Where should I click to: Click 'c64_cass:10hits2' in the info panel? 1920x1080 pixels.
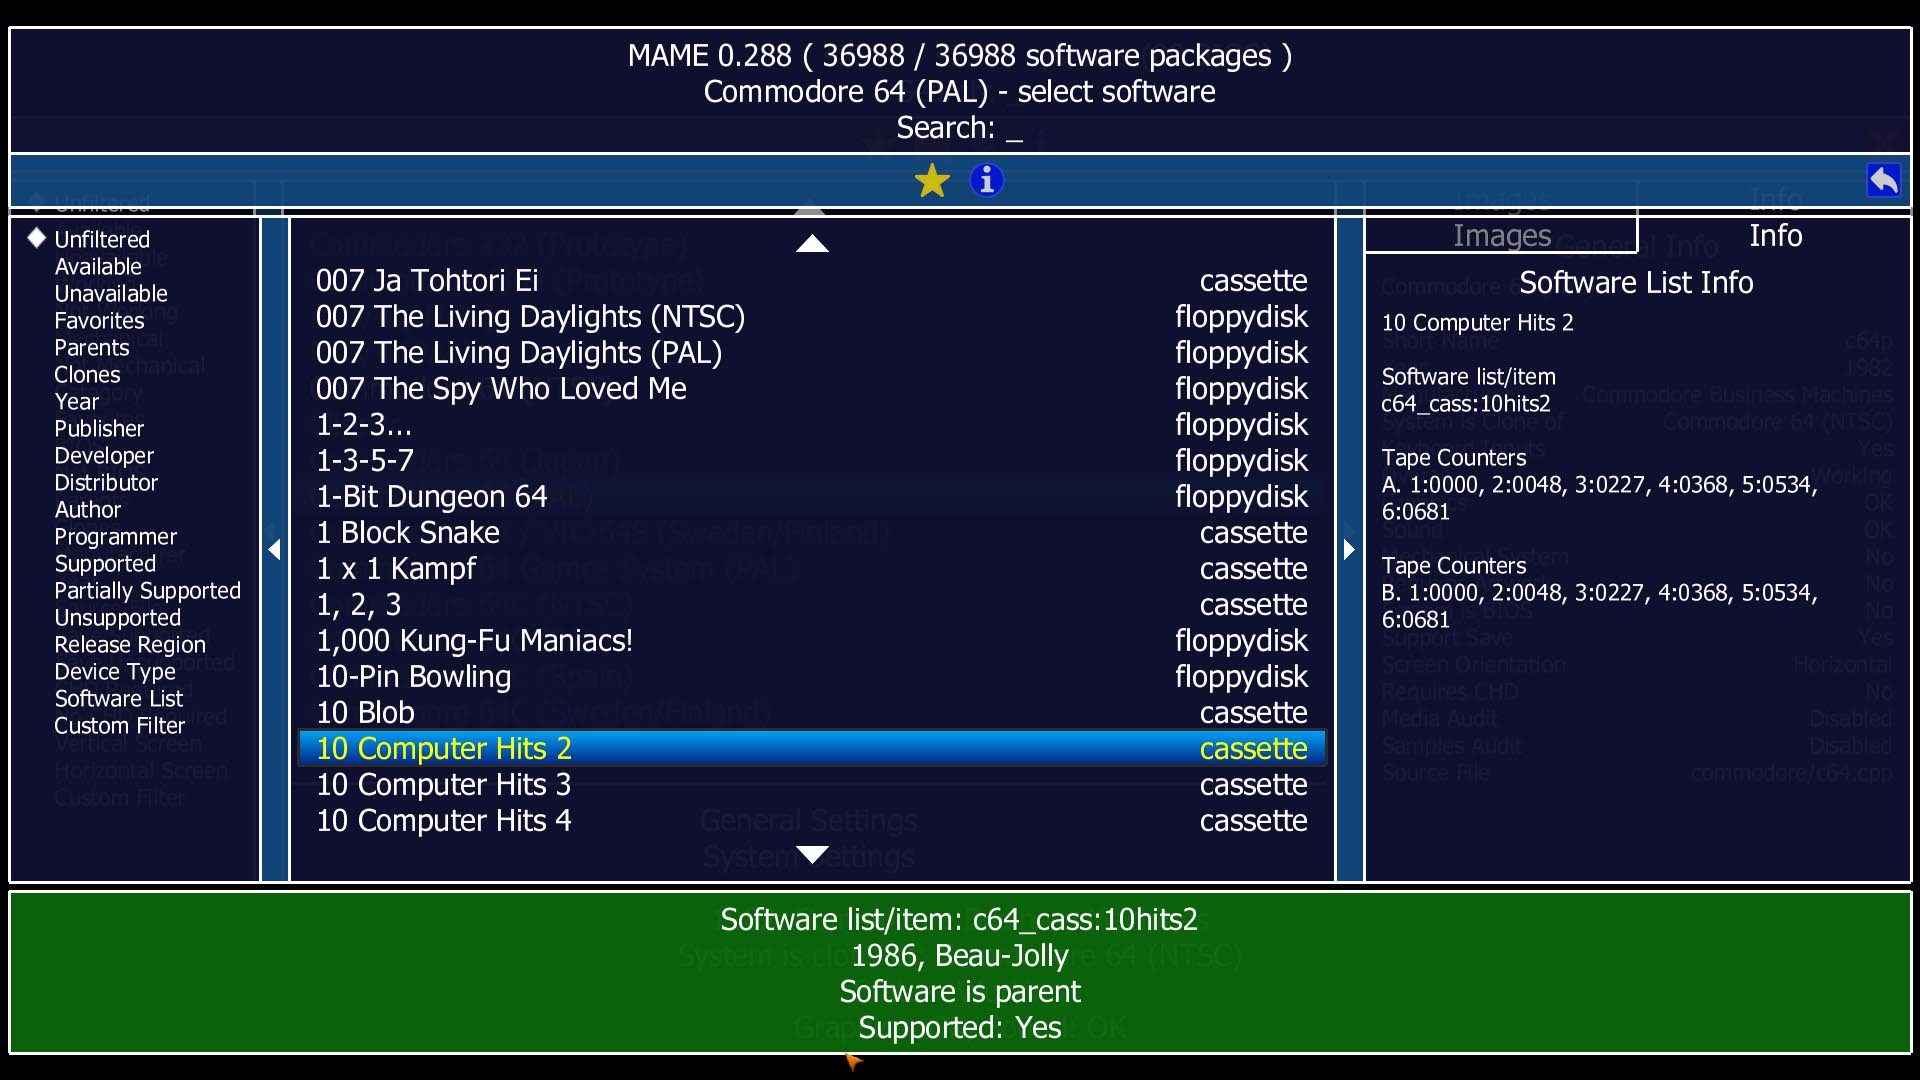pos(1466,404)
